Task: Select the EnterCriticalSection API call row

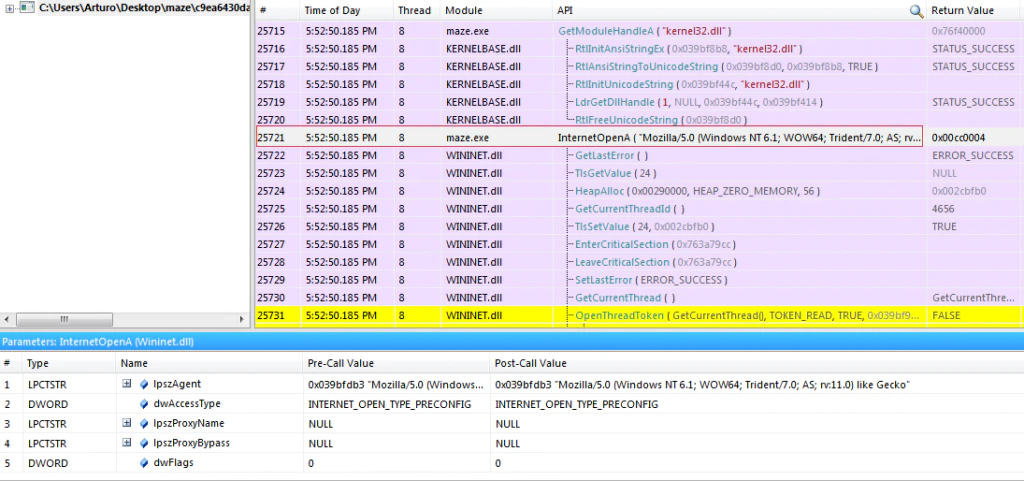Action: point(639,244)
